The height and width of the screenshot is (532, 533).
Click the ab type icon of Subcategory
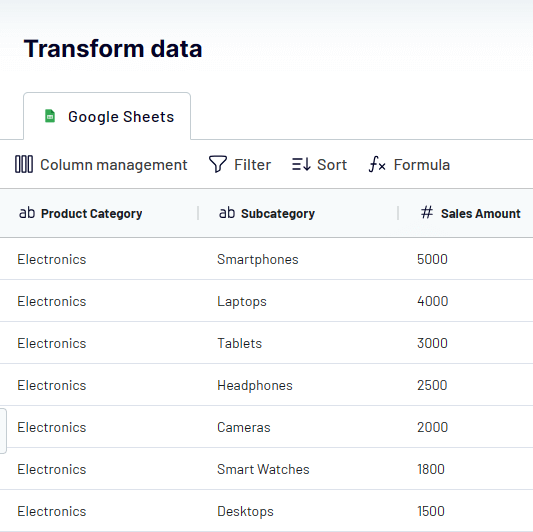pos(227,213)
